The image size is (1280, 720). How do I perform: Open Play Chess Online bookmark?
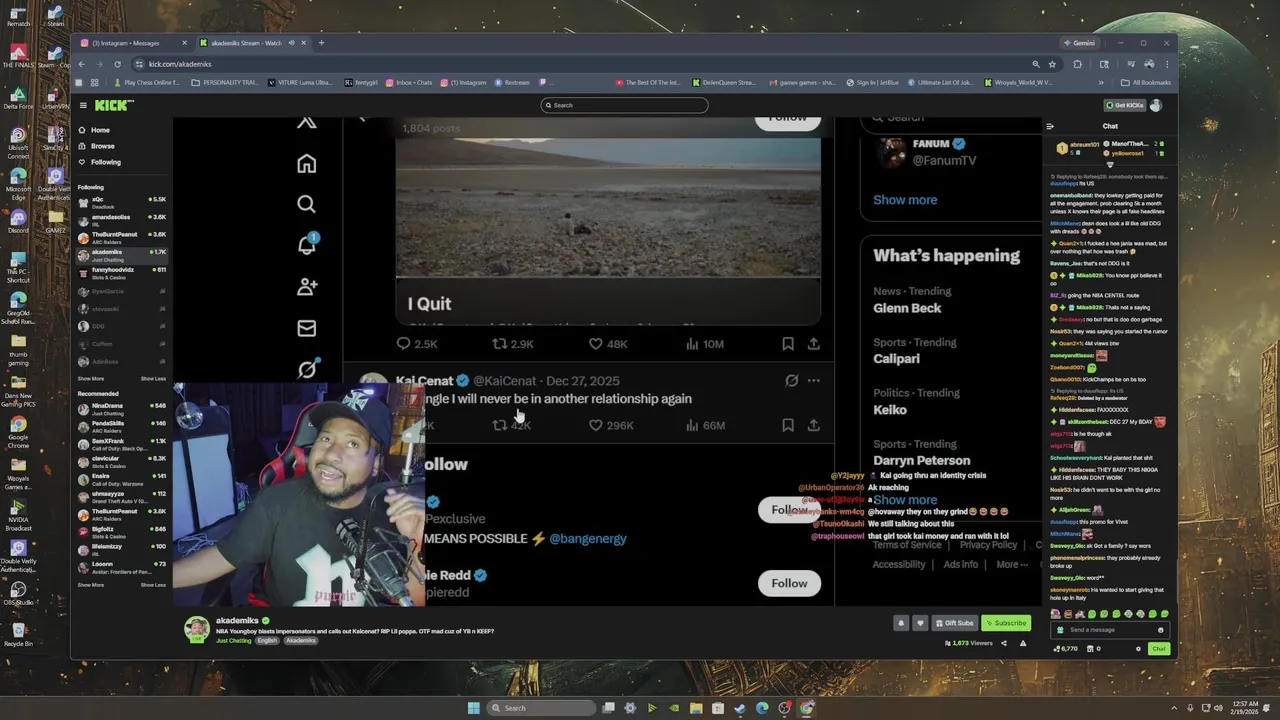[x=147, y=83]
